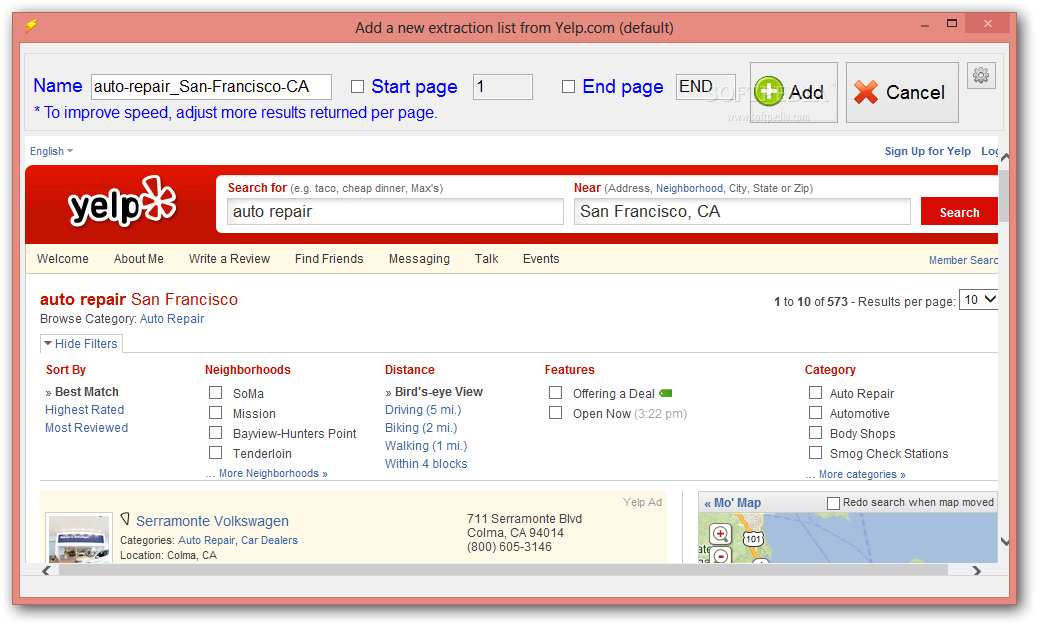The image size is (1037, 625).
Task: Open the Messaging tab
Action: pos(419,259)
